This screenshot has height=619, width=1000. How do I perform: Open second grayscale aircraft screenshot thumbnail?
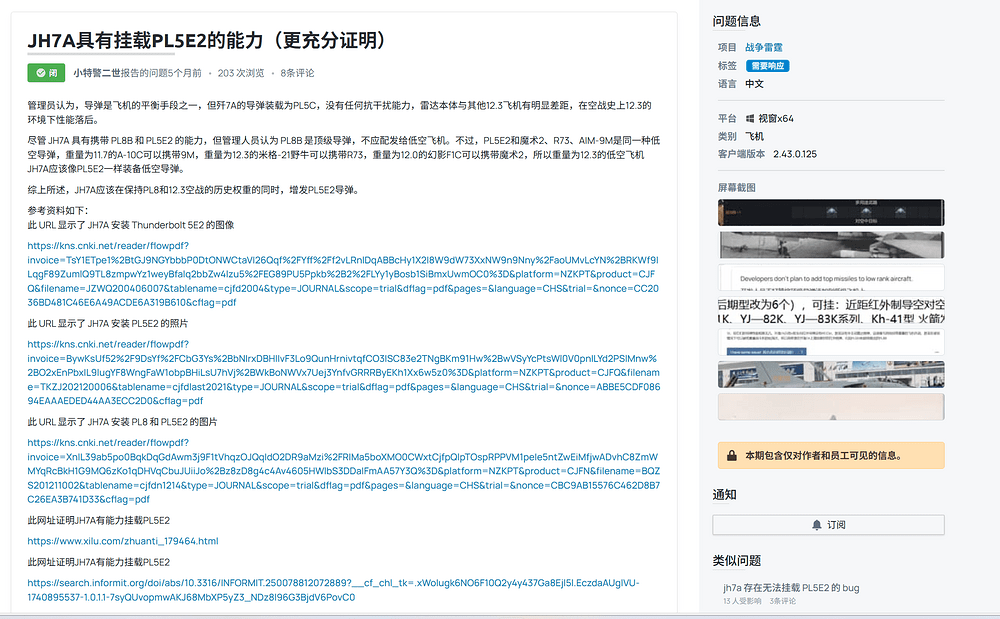point(831,245)
